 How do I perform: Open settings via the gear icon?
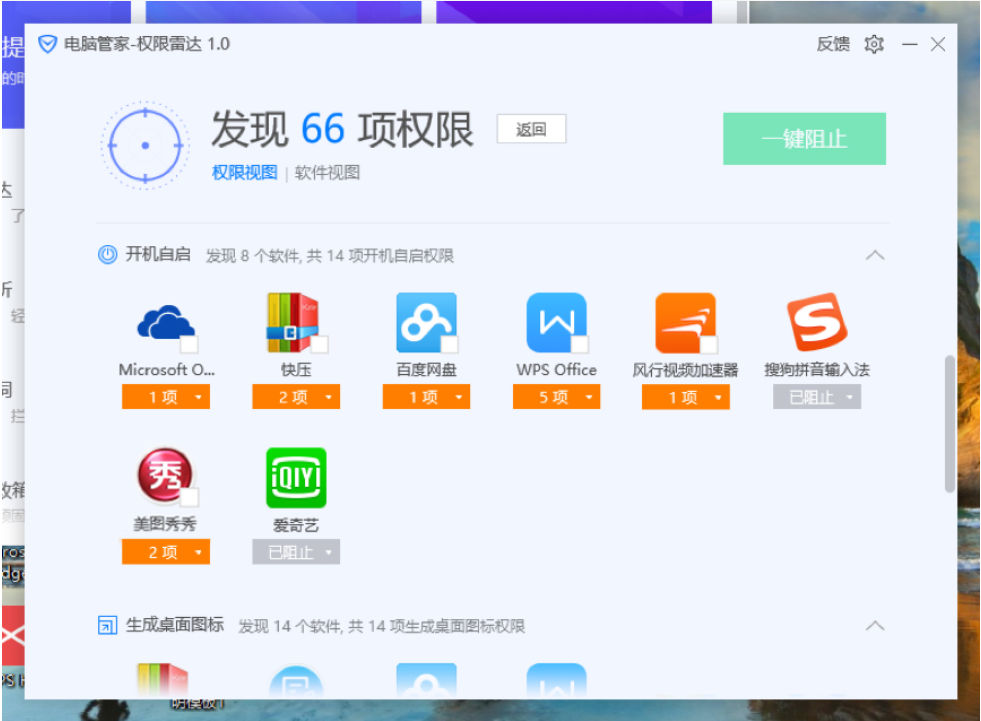(874, 44)
